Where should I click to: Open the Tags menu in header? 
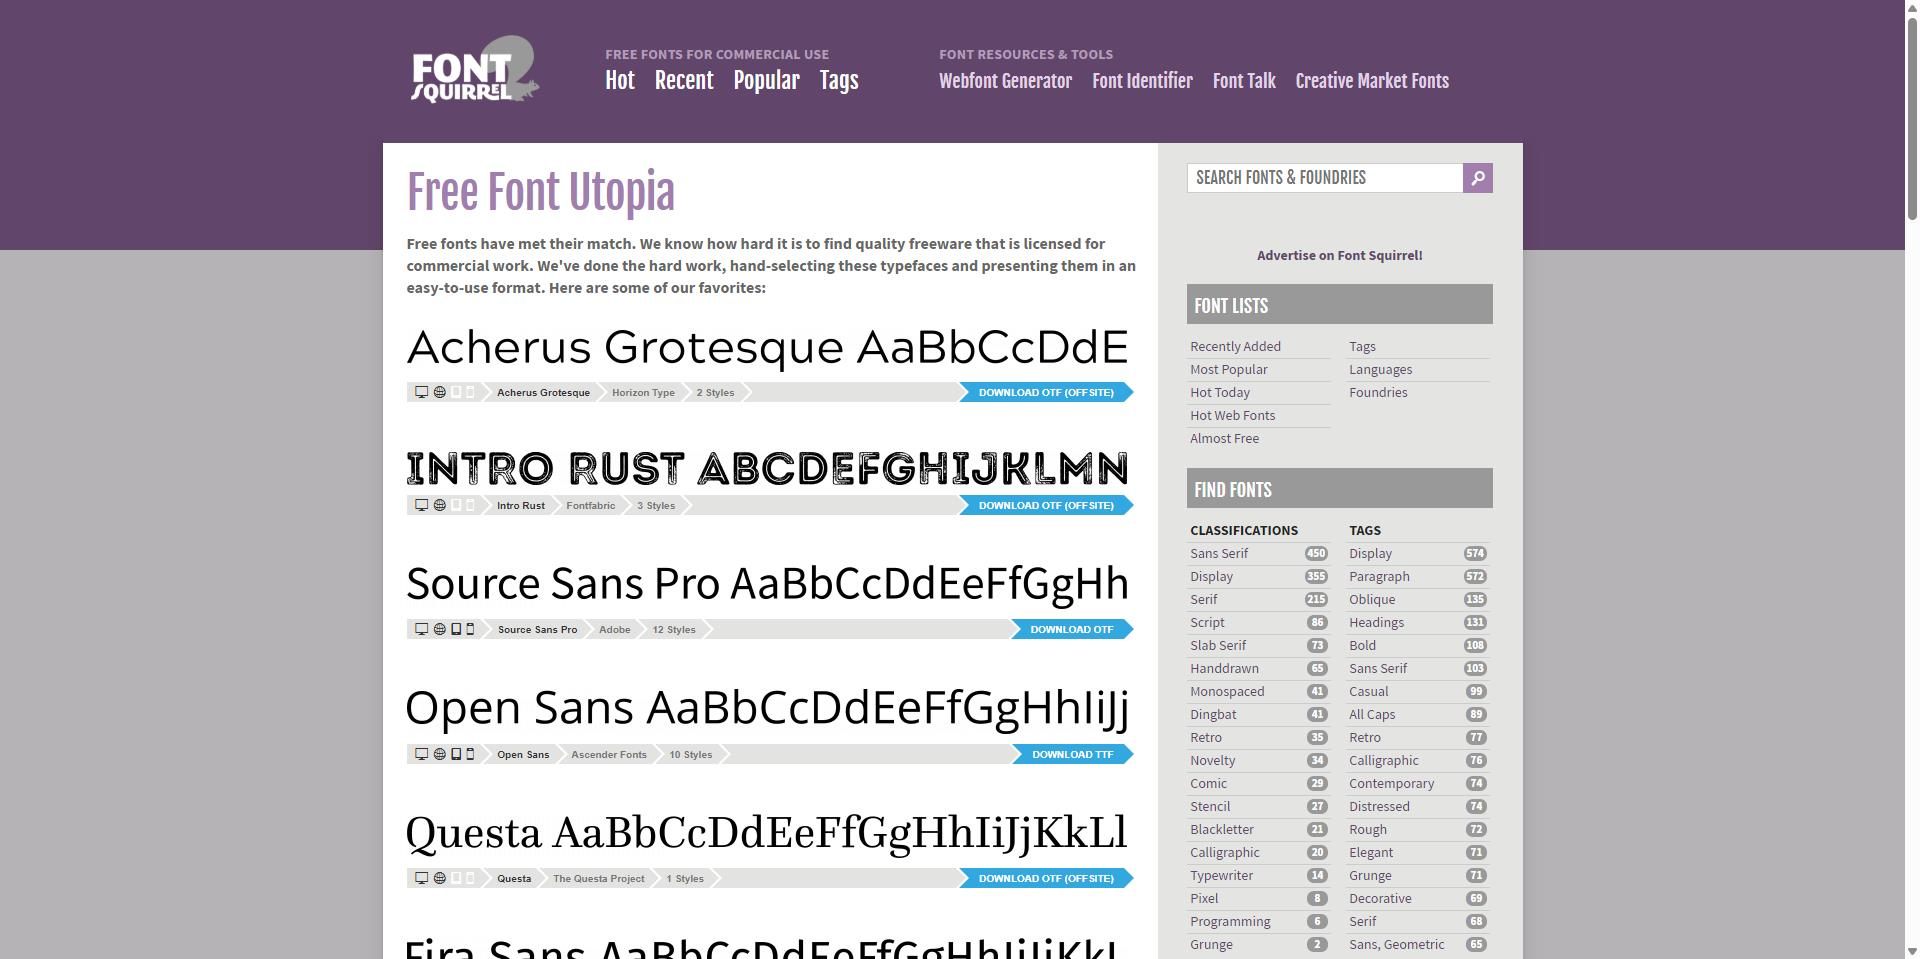tap(839, 81)
